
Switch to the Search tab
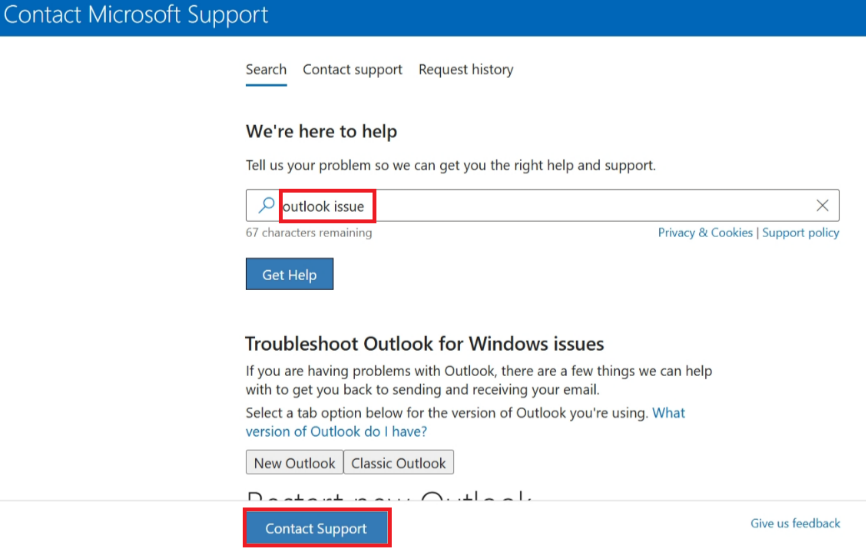point(266,70)
